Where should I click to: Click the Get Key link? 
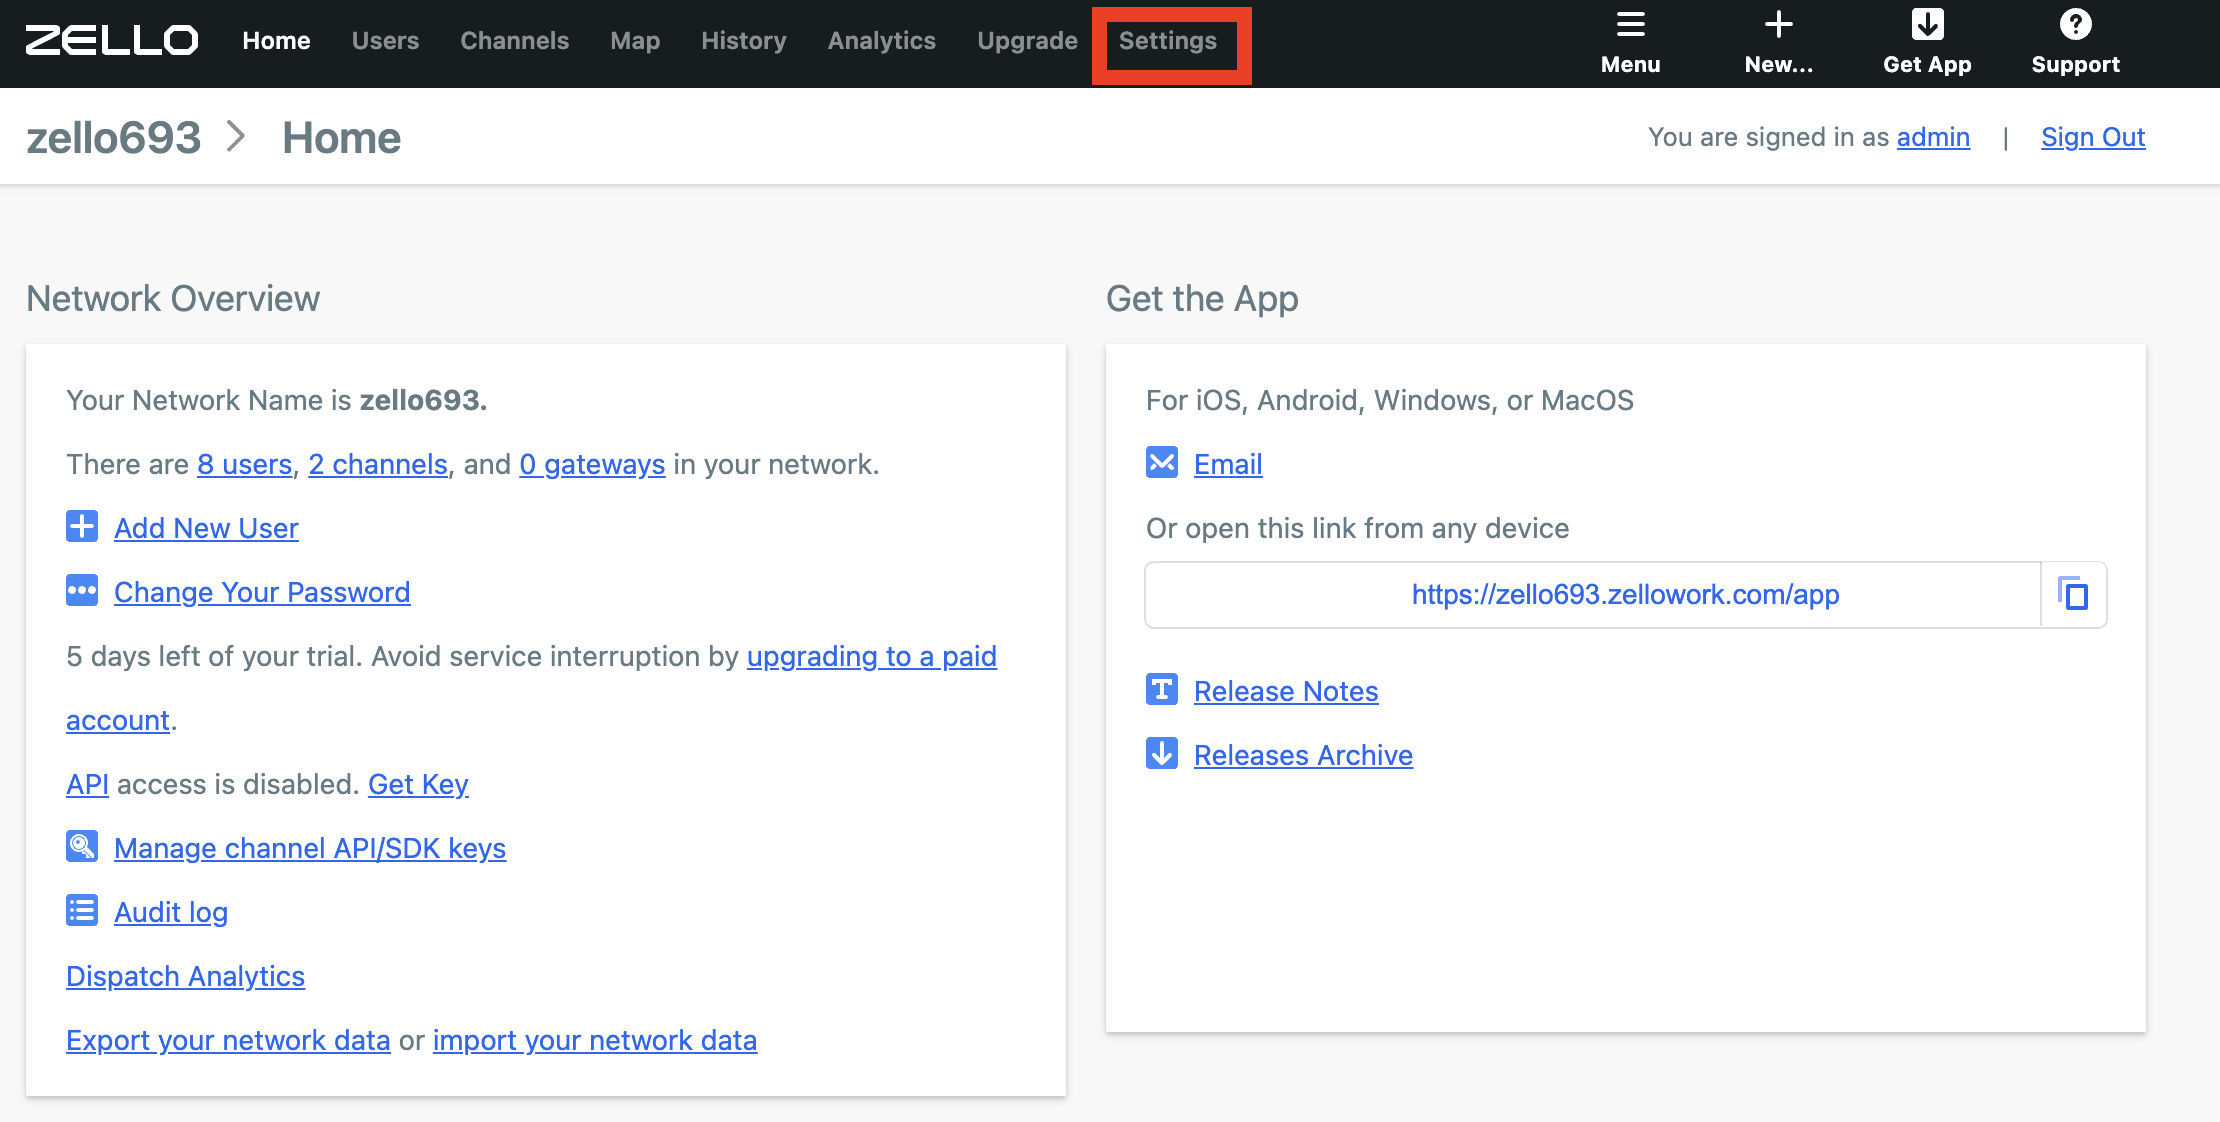[x=418, y=784]
